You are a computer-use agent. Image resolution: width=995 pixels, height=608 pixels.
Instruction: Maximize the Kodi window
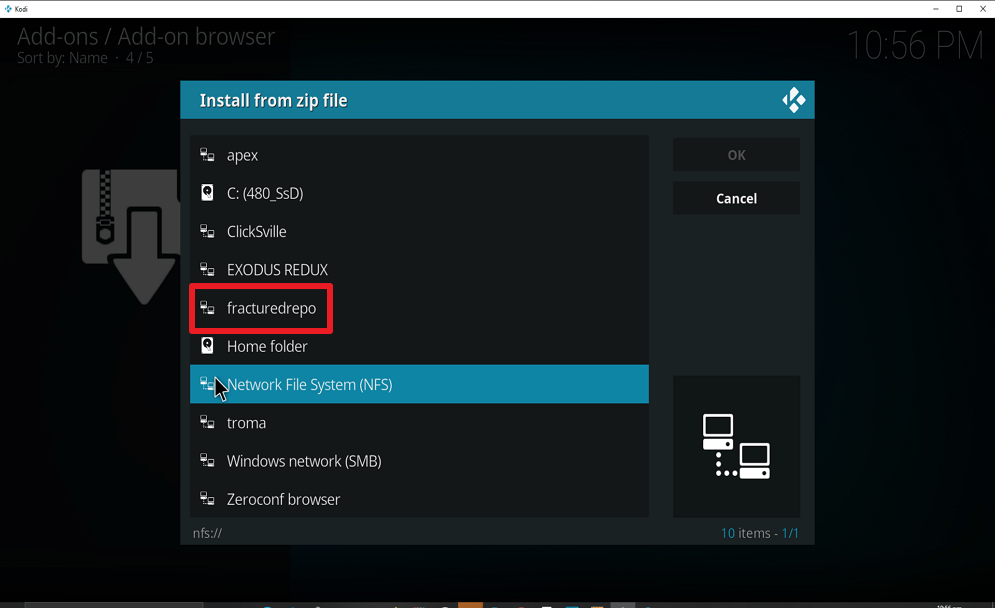(959, 9)
